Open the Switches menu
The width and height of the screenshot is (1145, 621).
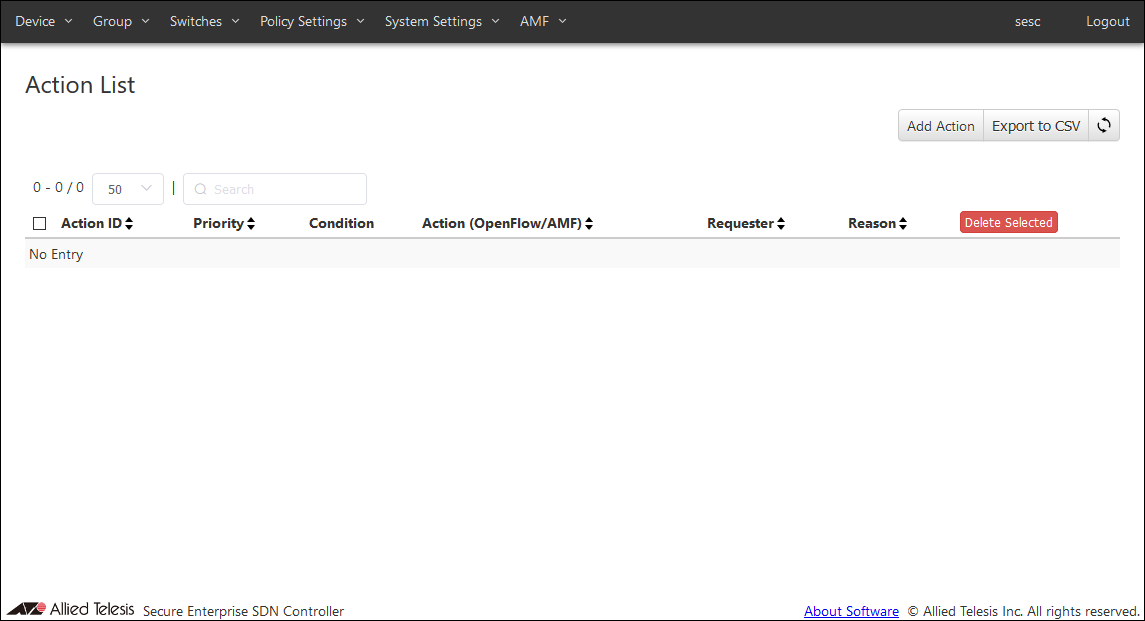pos(204,21)
